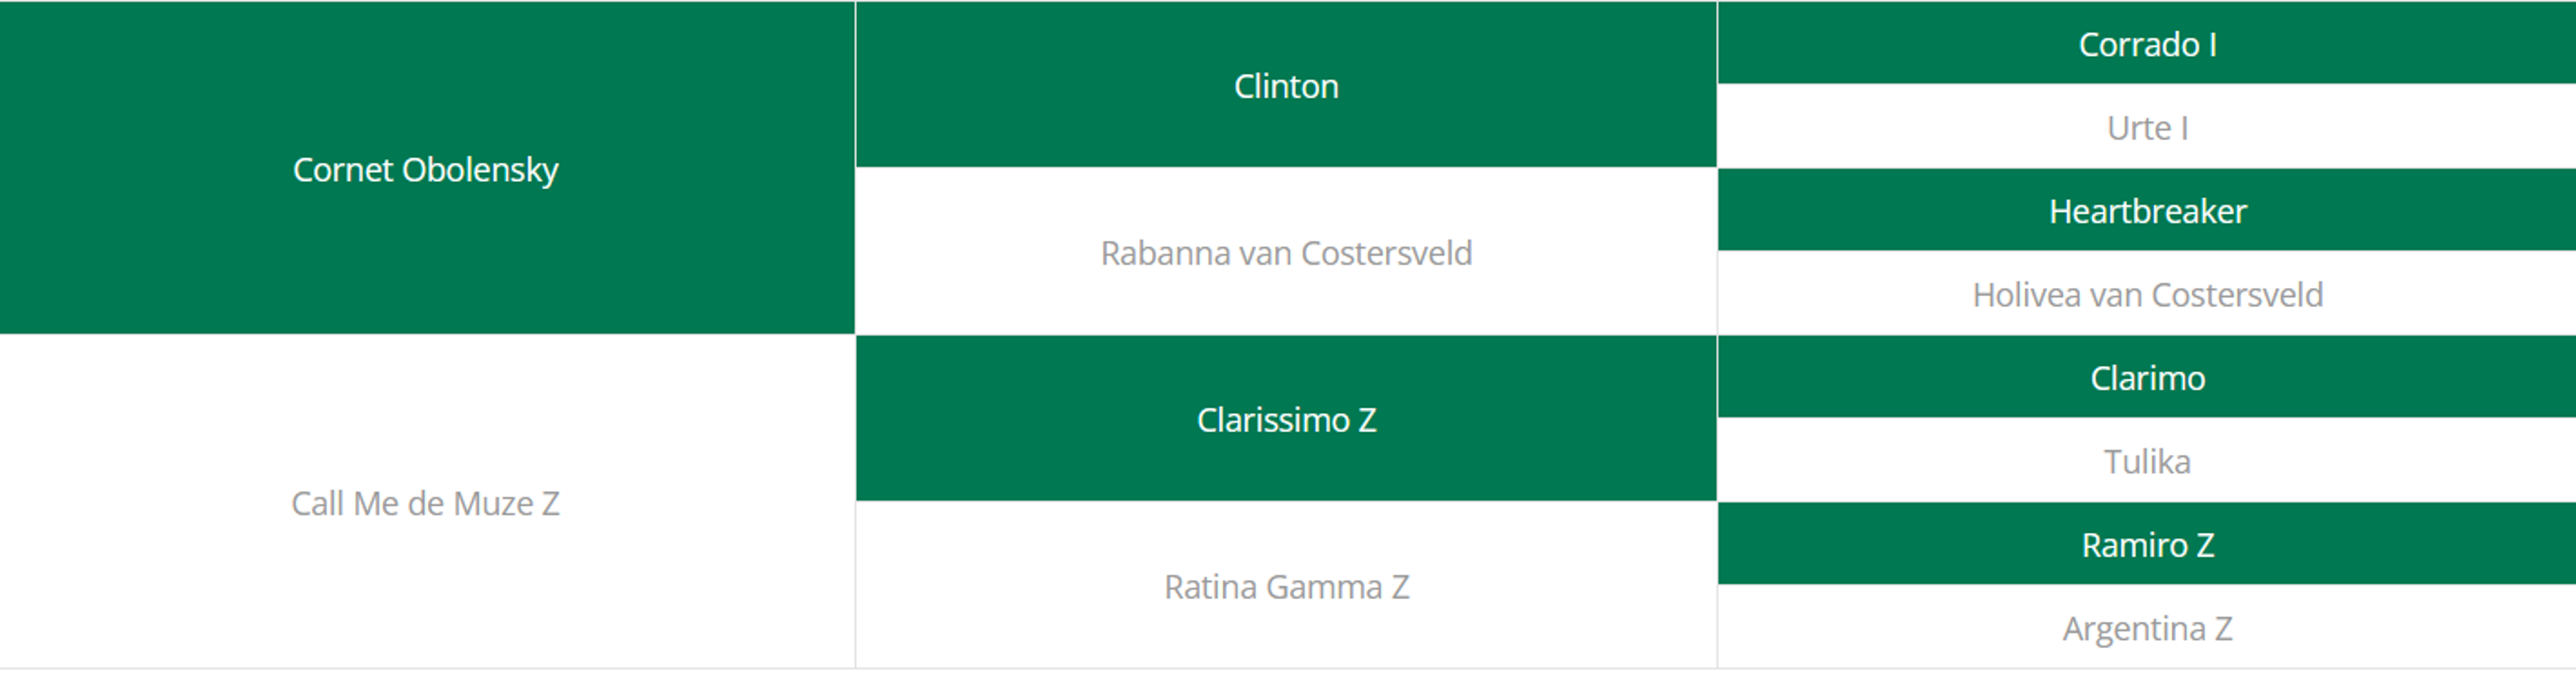This screenshot has width=2576, height=673.
Task: Click the Cornet Obolensky sire cell
Action: coord(427,168)
